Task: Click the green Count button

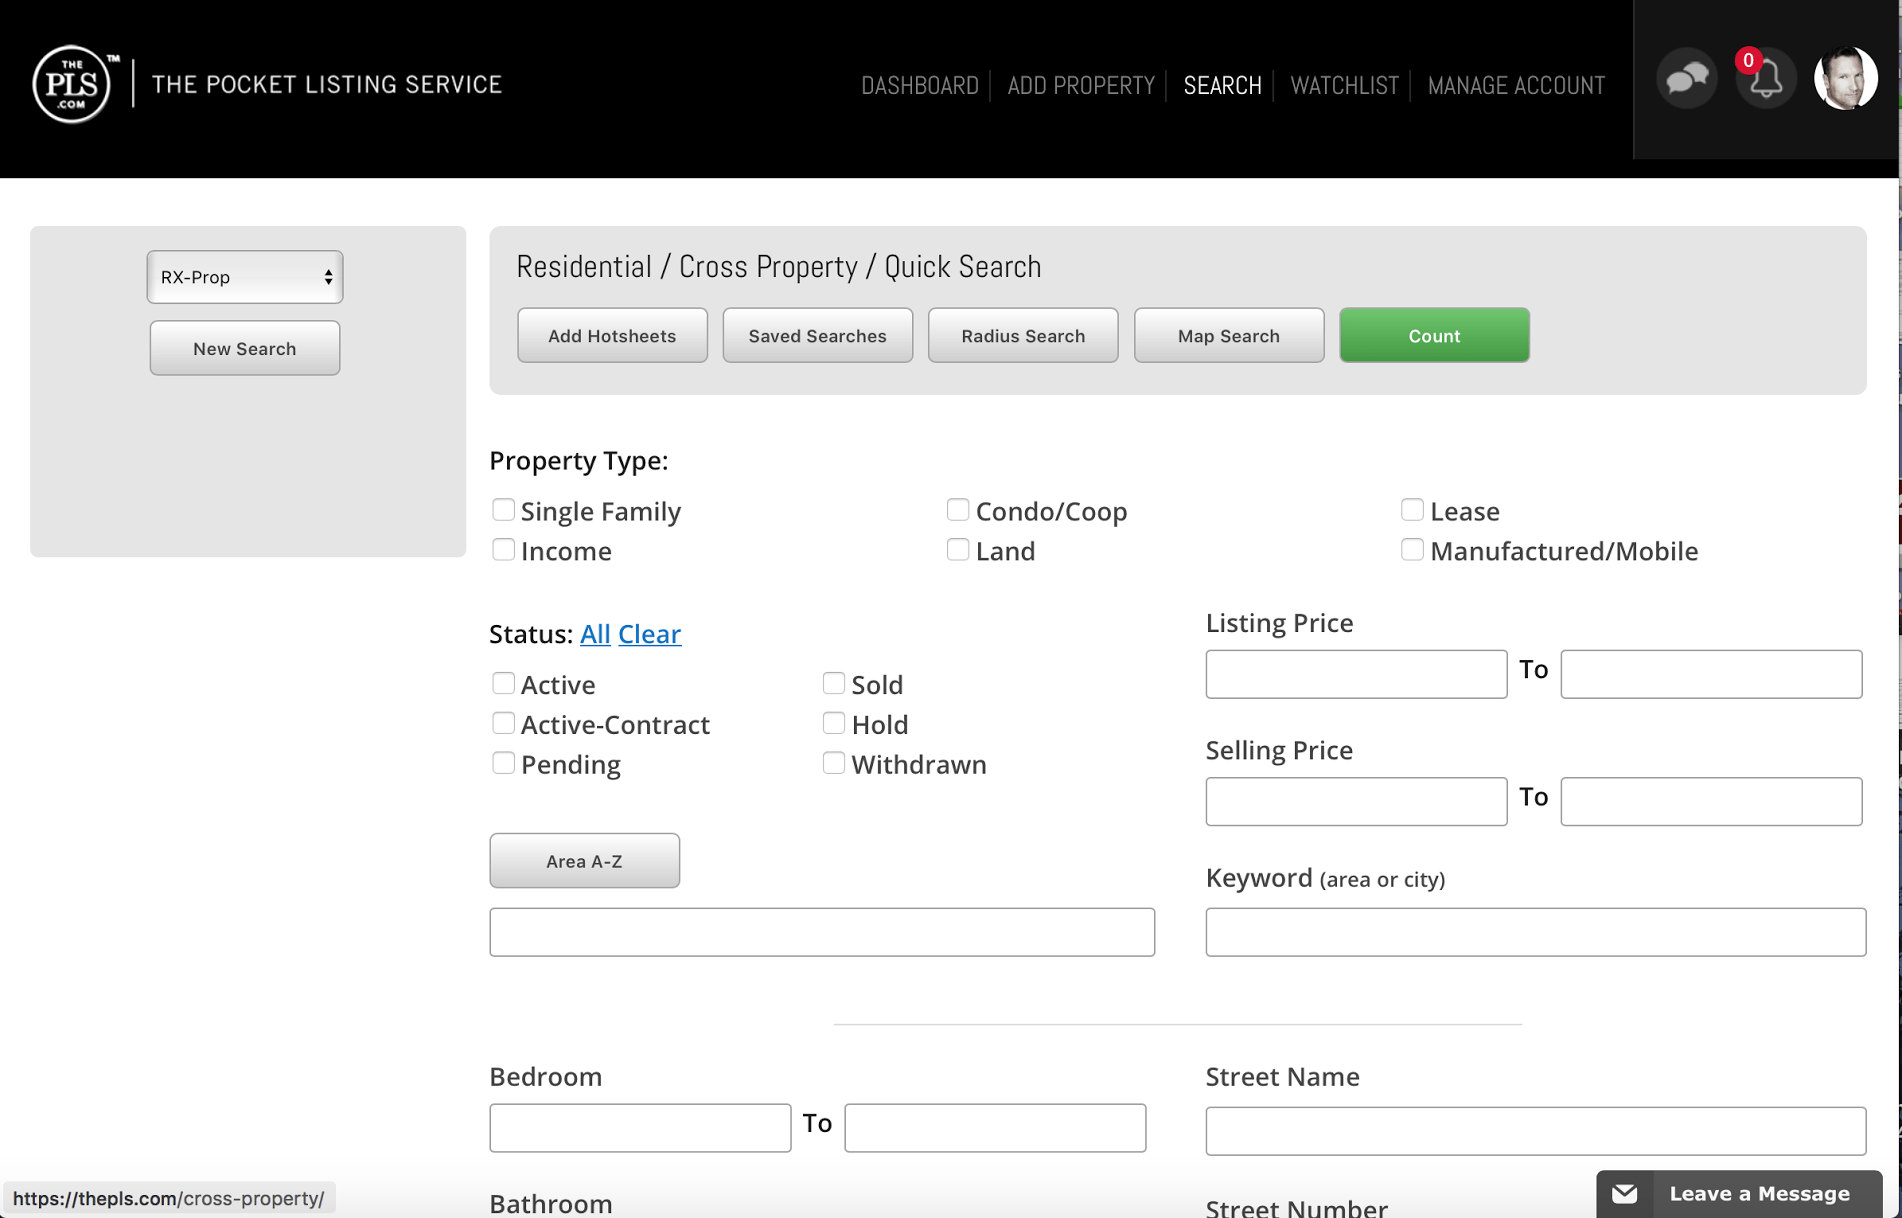Action: coord(1434,335)
